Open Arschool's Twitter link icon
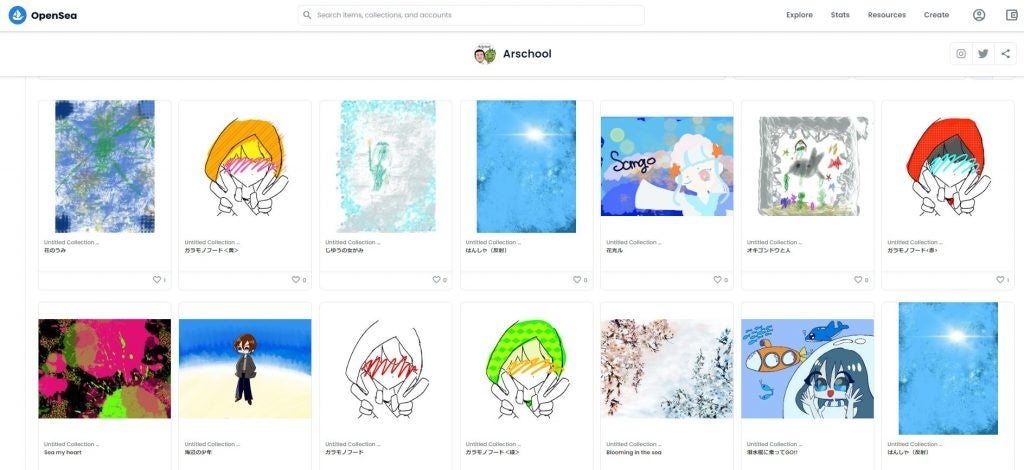The height and width of the screenshot is (470, 1024). pyautogui.click(x=983, y=54)
